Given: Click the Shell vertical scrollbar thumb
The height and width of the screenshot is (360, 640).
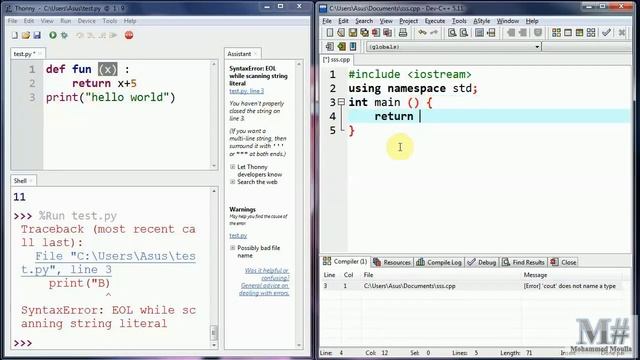Looking at the screenshot, I should tap(213, 333).
